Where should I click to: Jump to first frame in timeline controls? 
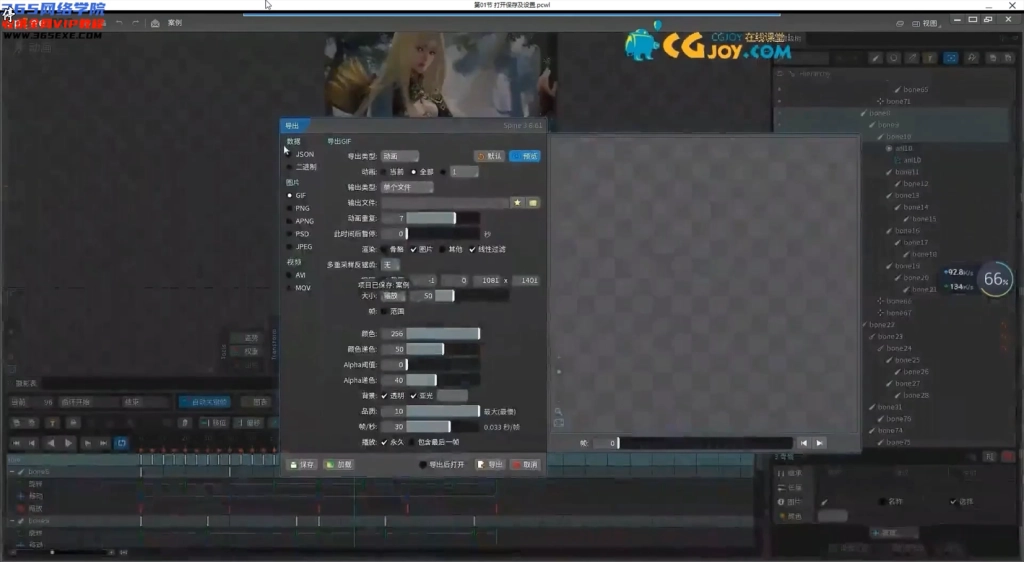point(16,443)
